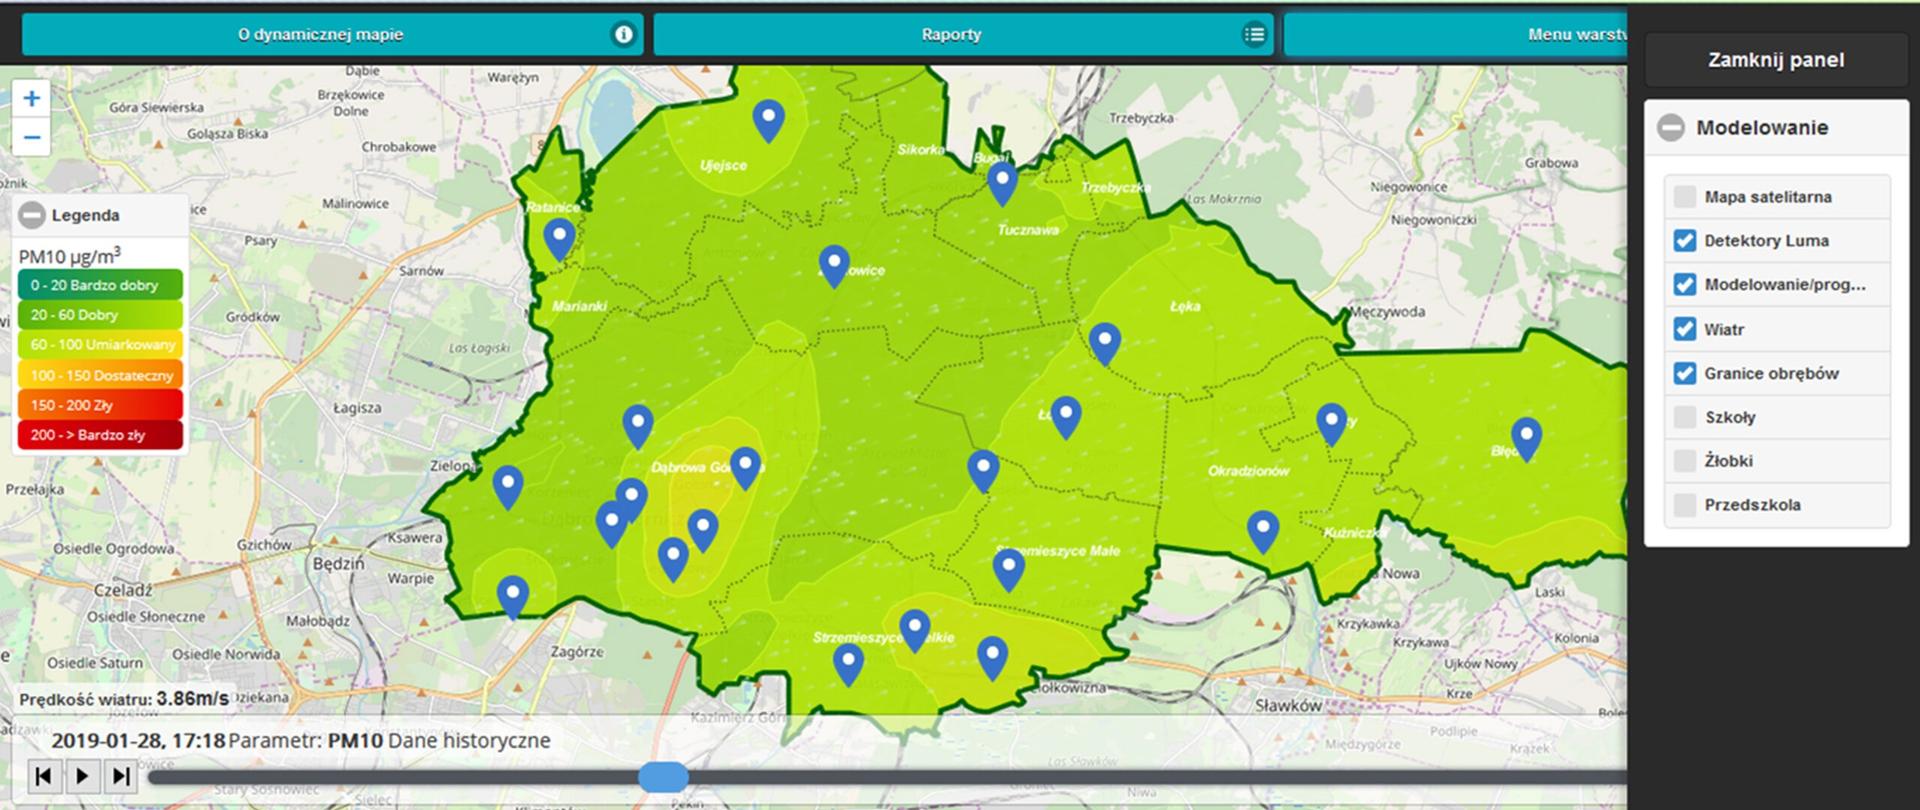Image resolution: width=1920 pixels, height=810 pixels.
Task: Collapse the Modelowanie section
Action: pos(1671,128)
